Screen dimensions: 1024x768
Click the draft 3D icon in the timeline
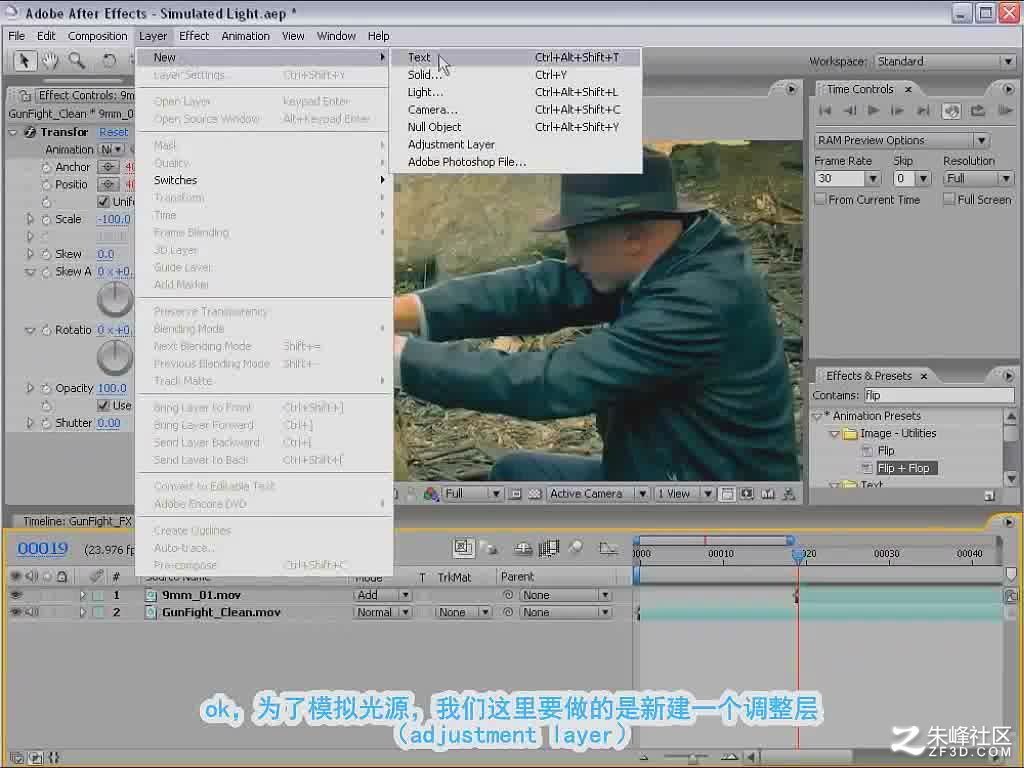(x=490, y=549)
